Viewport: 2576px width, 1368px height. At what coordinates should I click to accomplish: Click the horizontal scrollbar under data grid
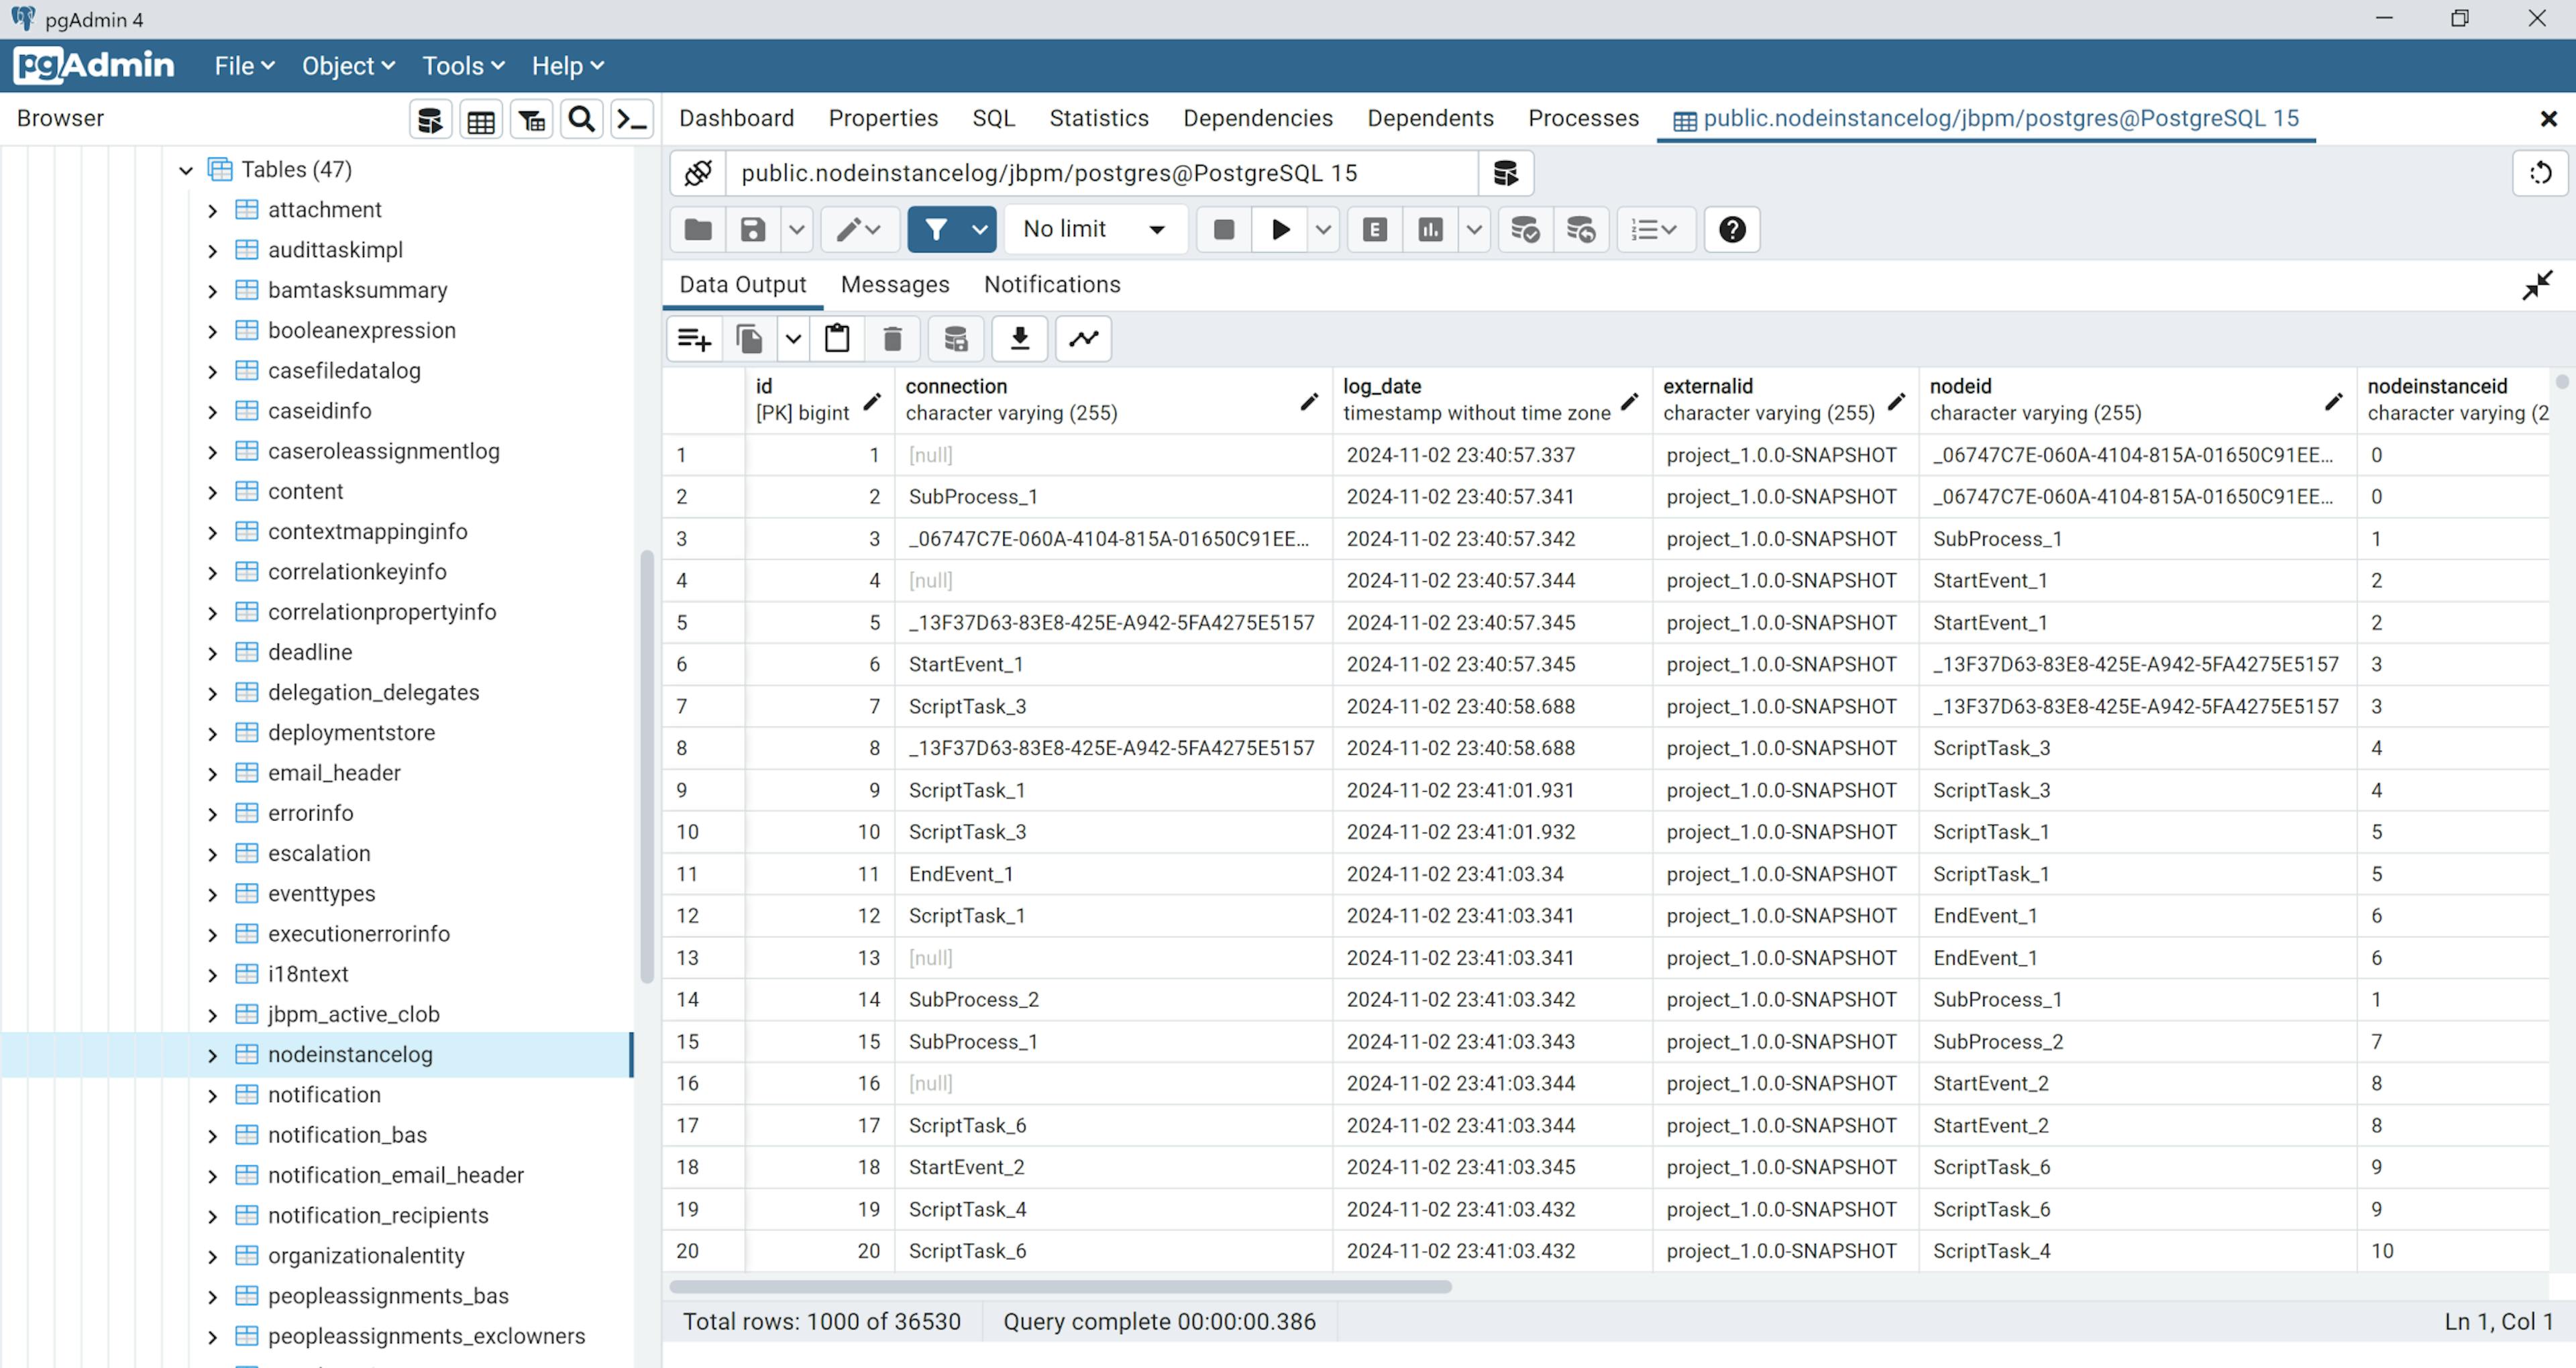[x=1060, y=1287]
